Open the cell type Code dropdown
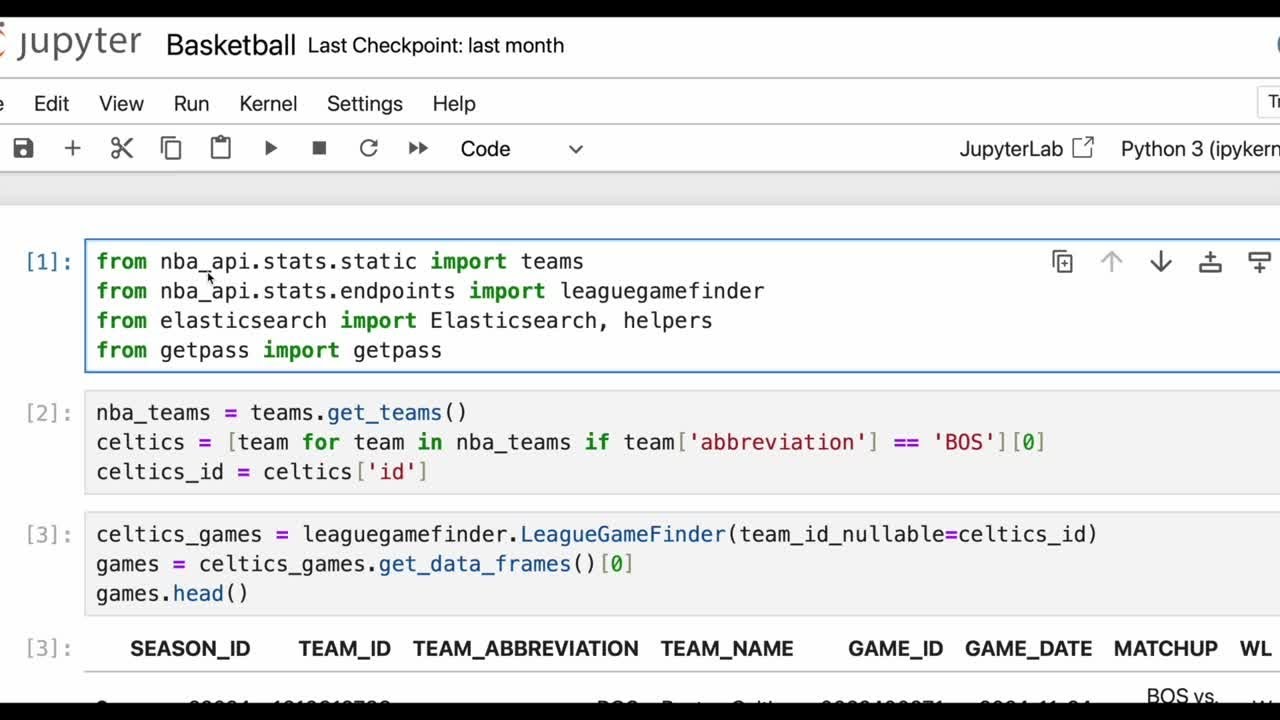The height and width of the screenshot is (720, 1280). (x=521, y=149)
